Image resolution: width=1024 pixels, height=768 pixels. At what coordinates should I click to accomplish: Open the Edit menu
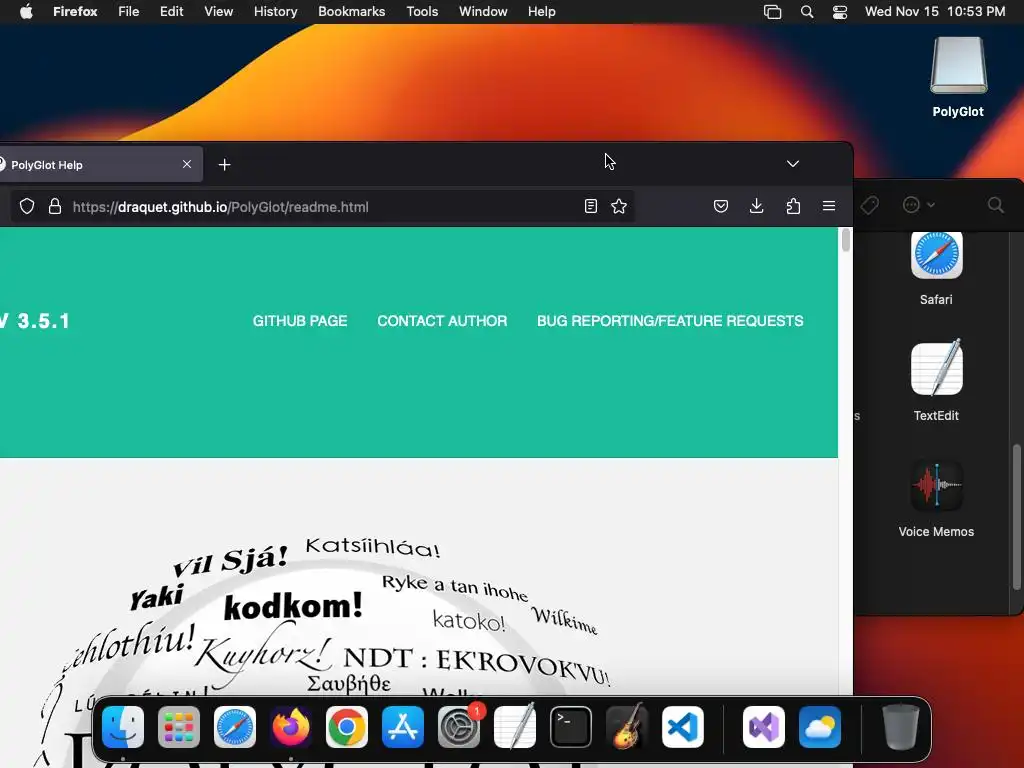(171, 12)
